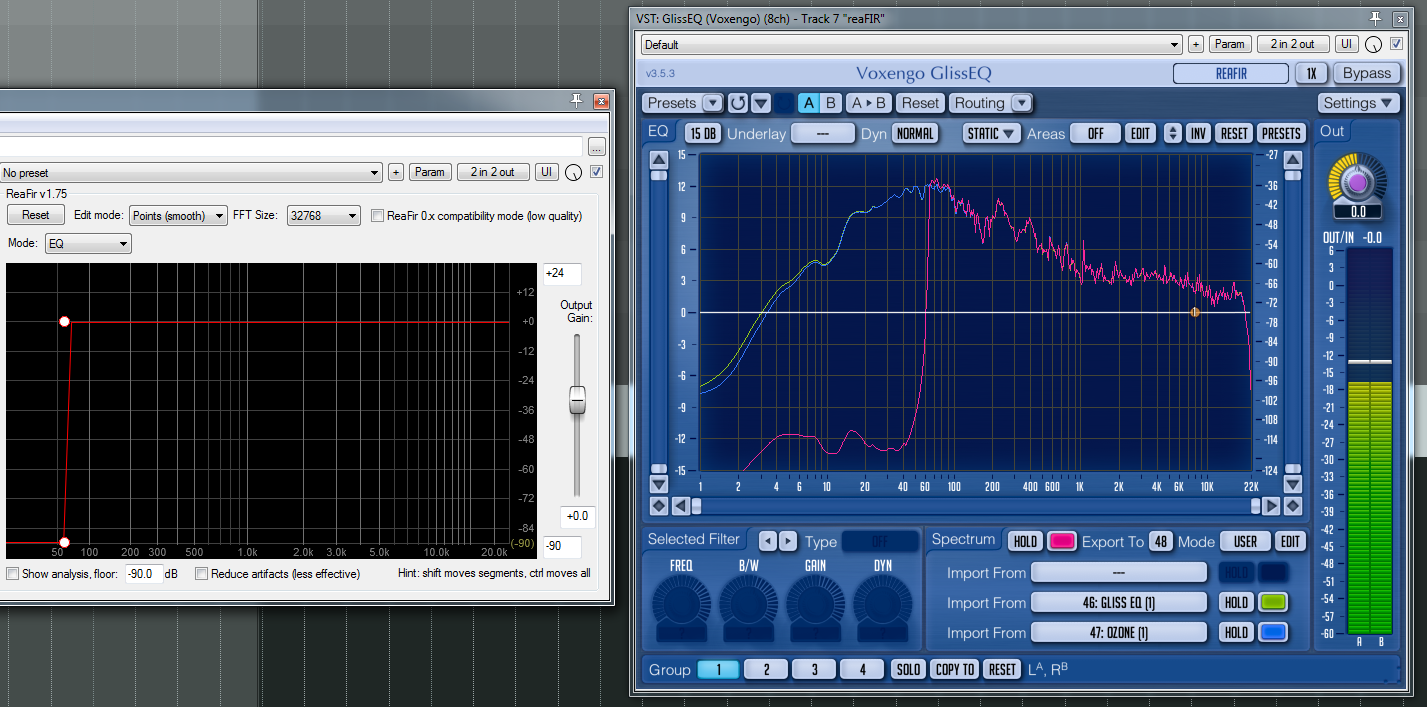Screen dimensions: 1427x707
Task: Pin the ReaFir window on top
Action: coord(576,100)
